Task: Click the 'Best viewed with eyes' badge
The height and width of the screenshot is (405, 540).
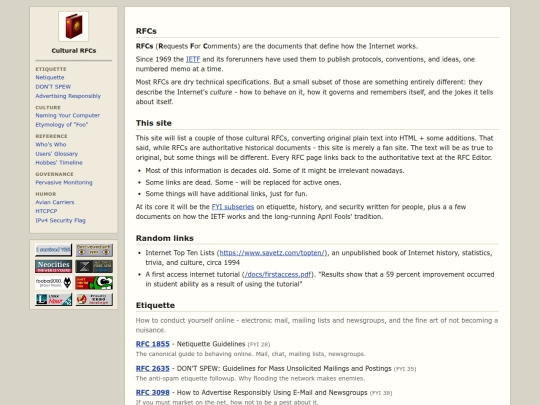Action: pos(94,250)
